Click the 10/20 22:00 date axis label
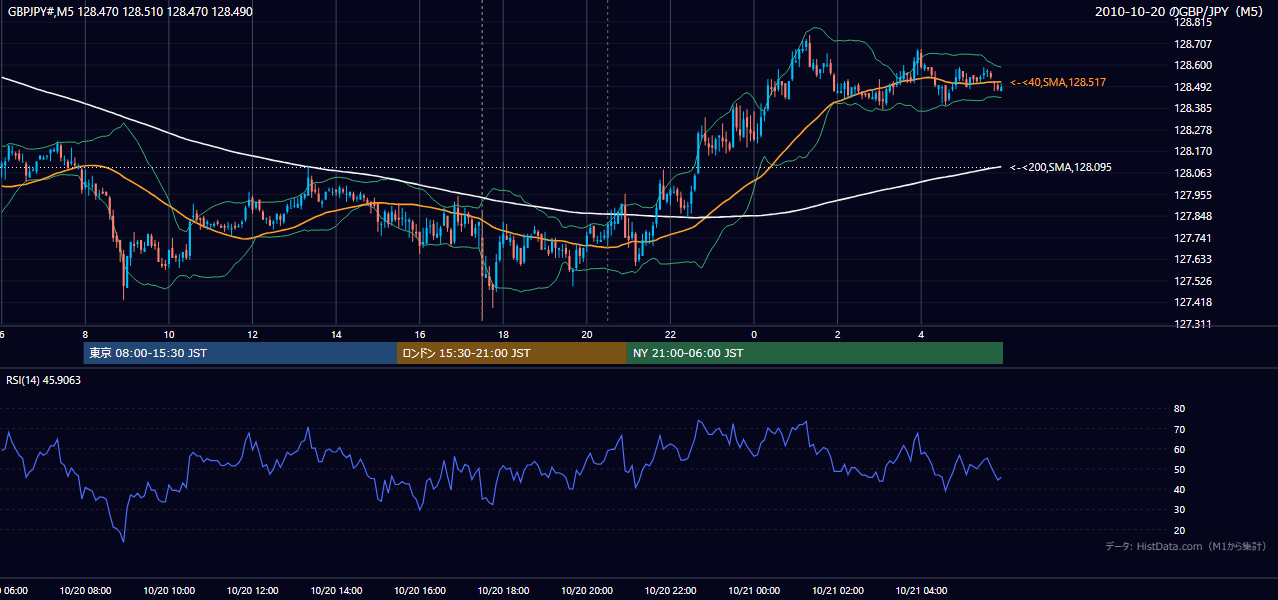The image size is (1278, 600). [x=670, y=590]
